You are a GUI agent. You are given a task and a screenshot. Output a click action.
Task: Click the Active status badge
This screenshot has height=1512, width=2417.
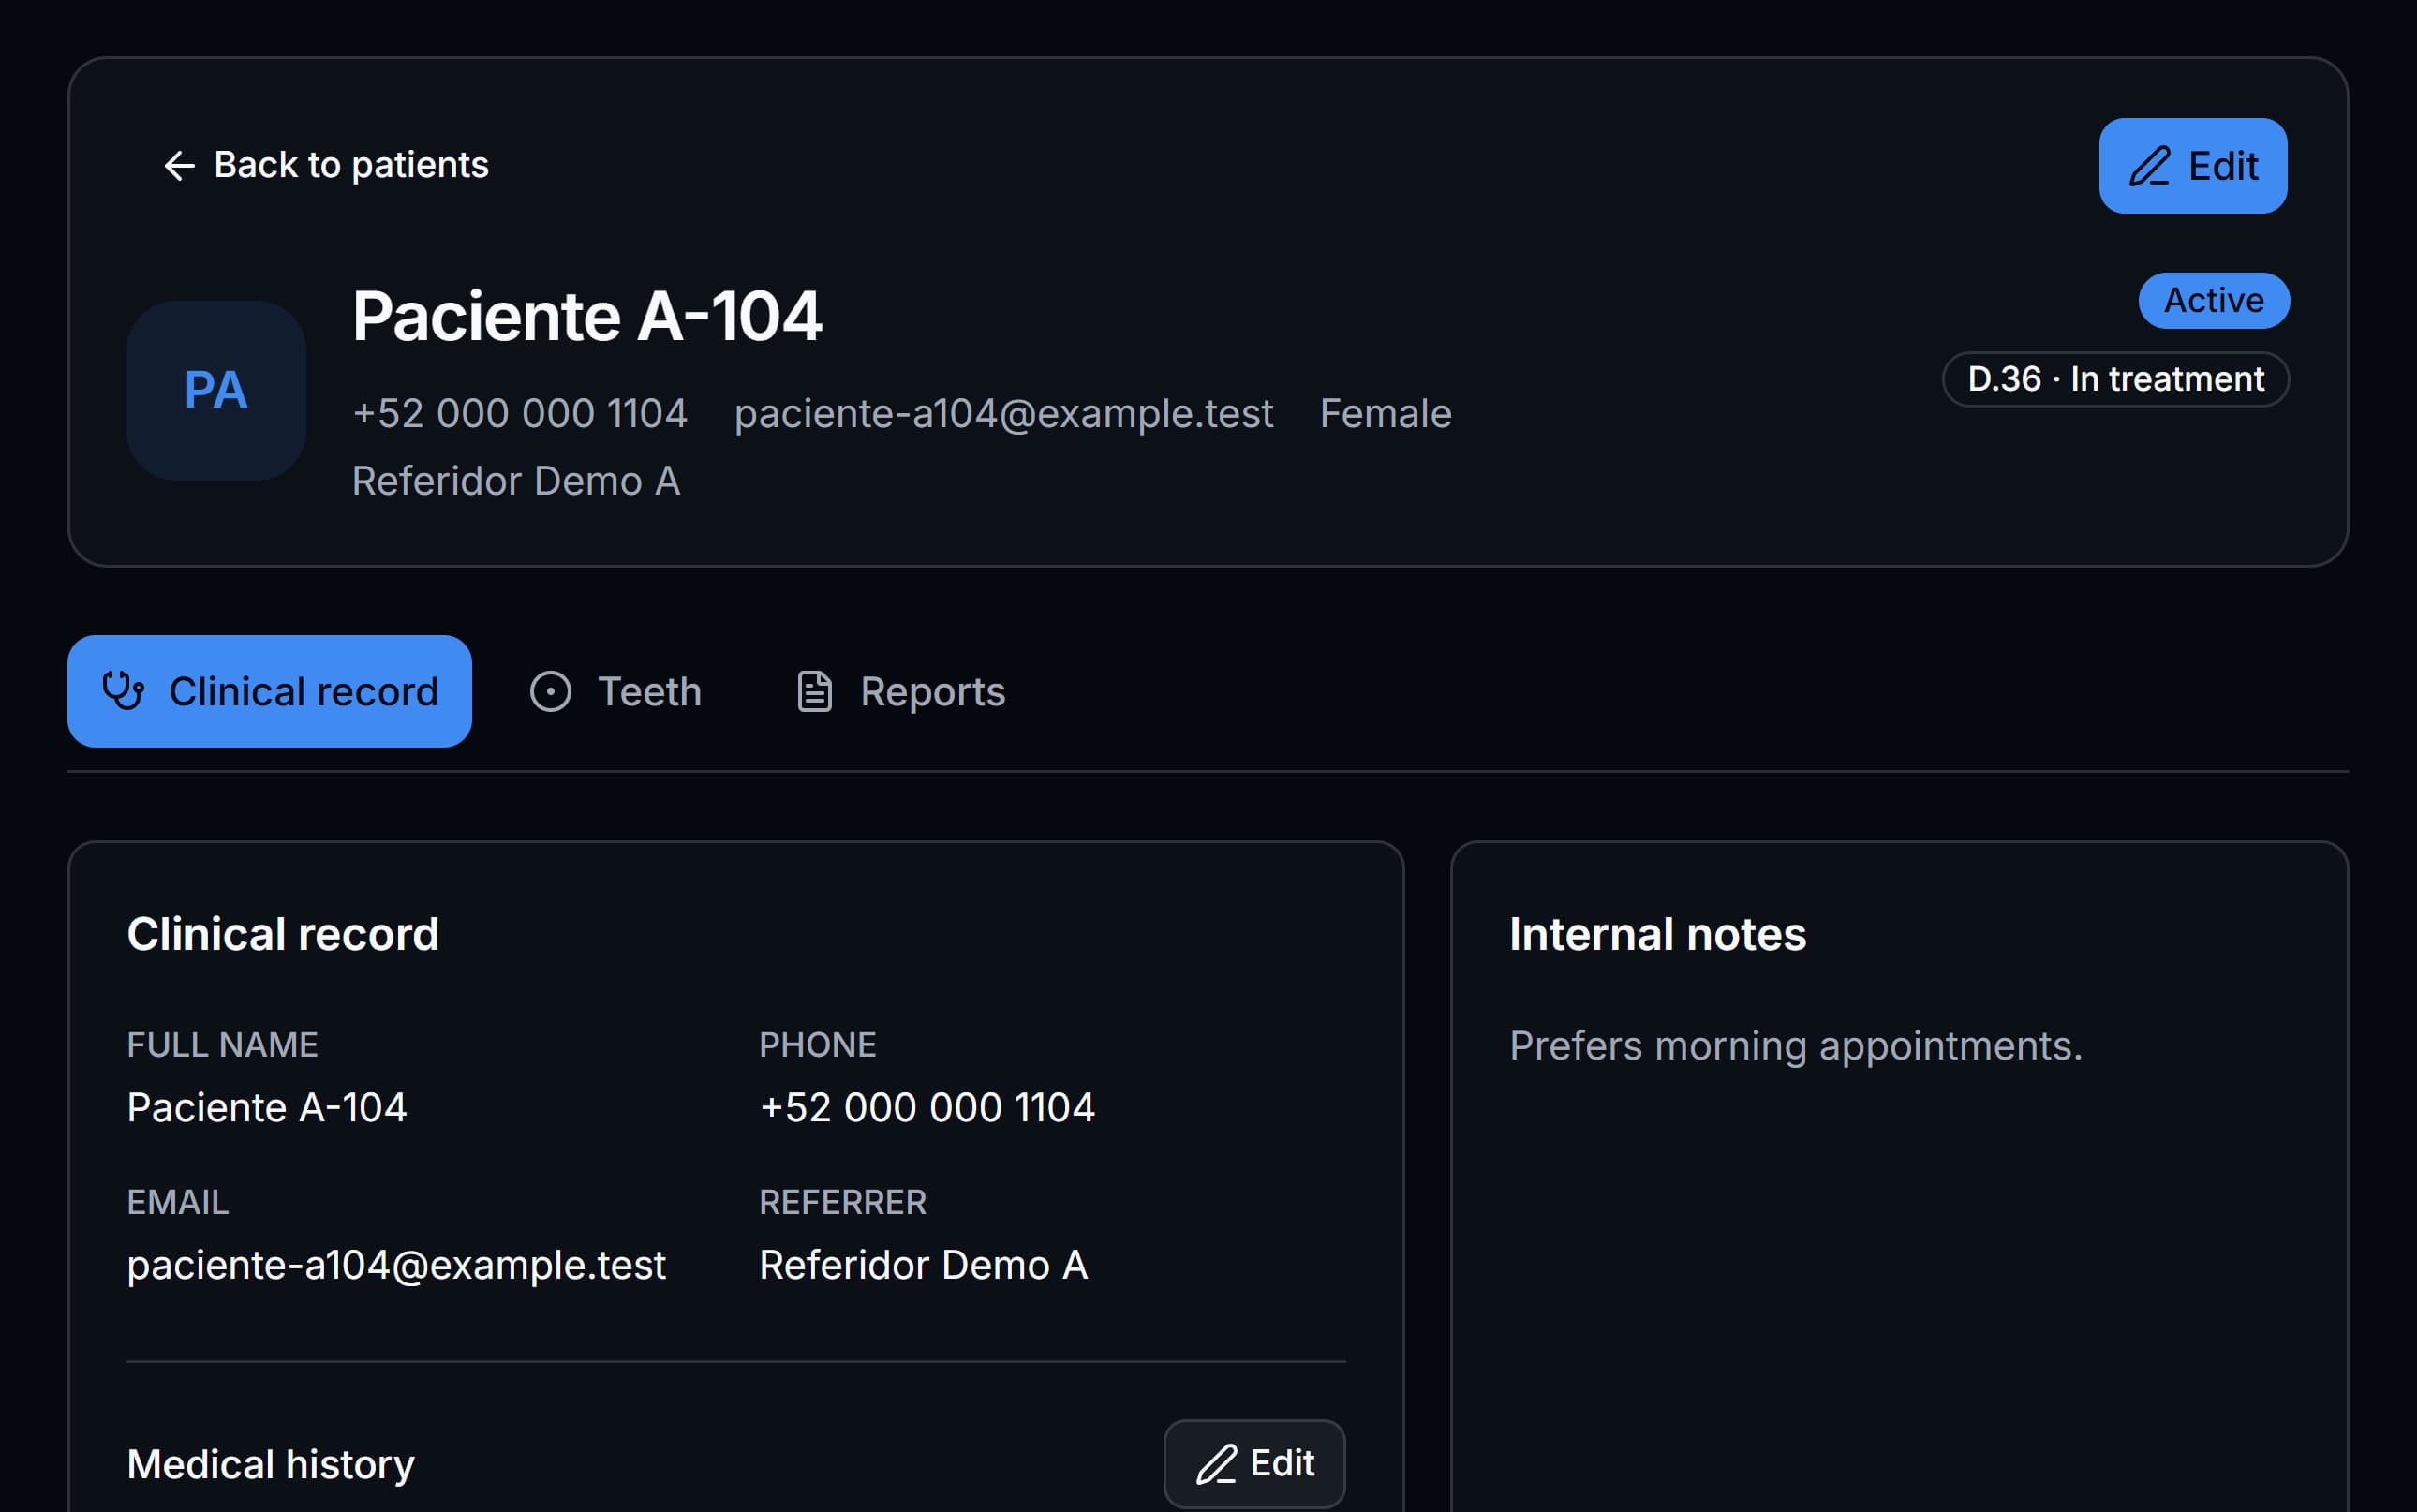(2213, 300)
